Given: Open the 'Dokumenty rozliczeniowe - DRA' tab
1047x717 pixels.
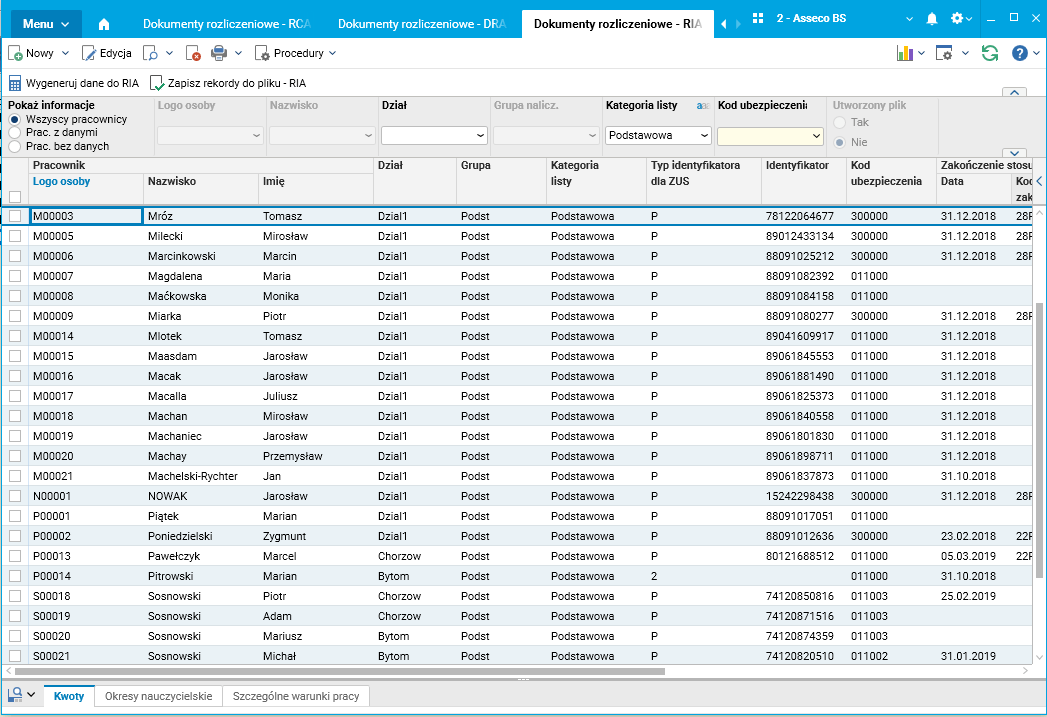Looking at the screenshot, I should [420, 23].
